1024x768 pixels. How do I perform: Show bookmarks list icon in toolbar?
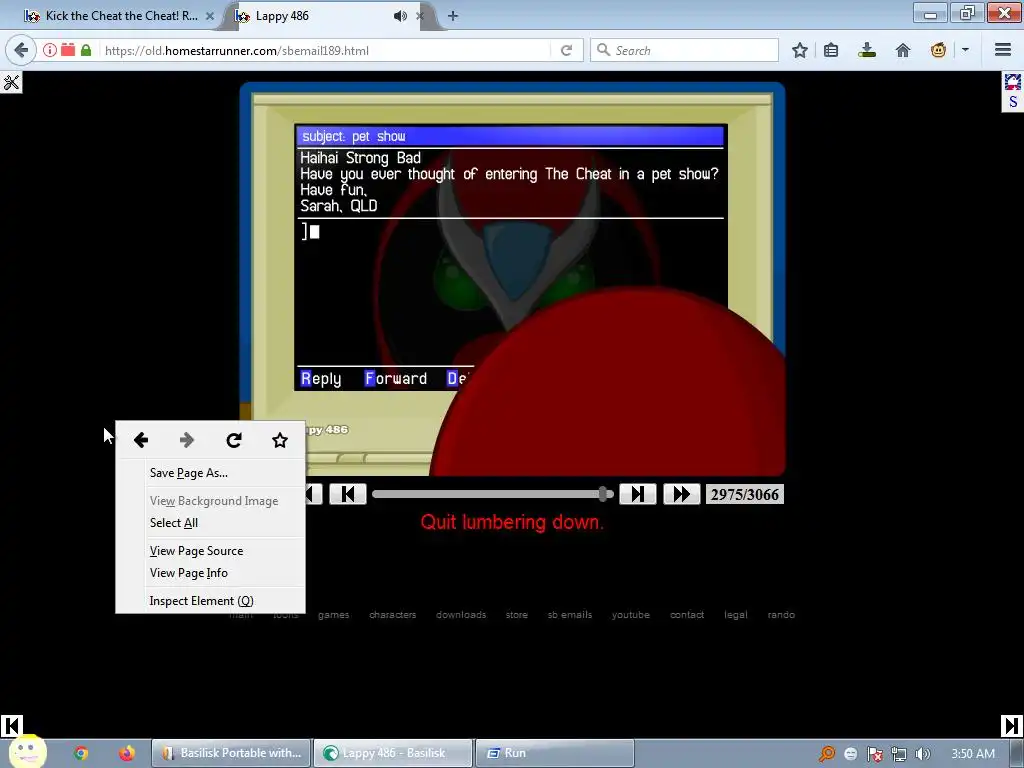coord(831,50)
